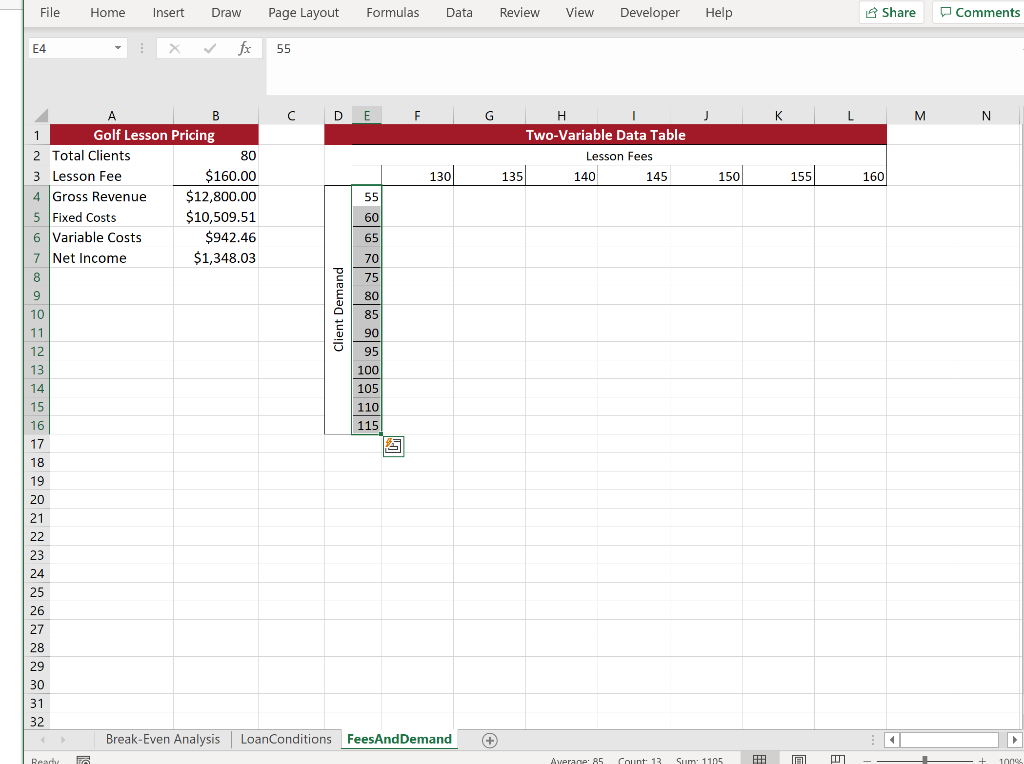Click the Insert Function (fx) icon

click(x=245, y=47)
